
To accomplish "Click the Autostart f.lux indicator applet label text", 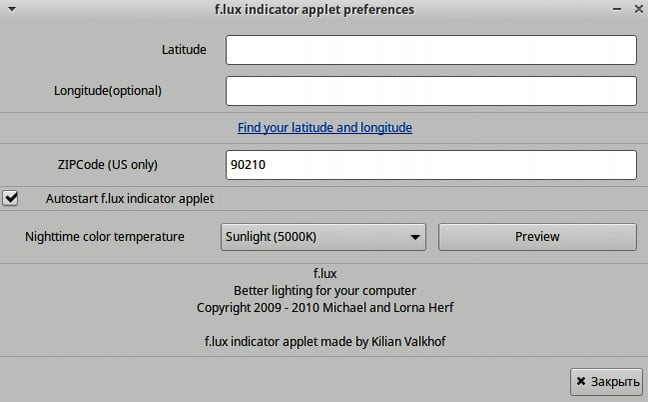I will 130,199.
